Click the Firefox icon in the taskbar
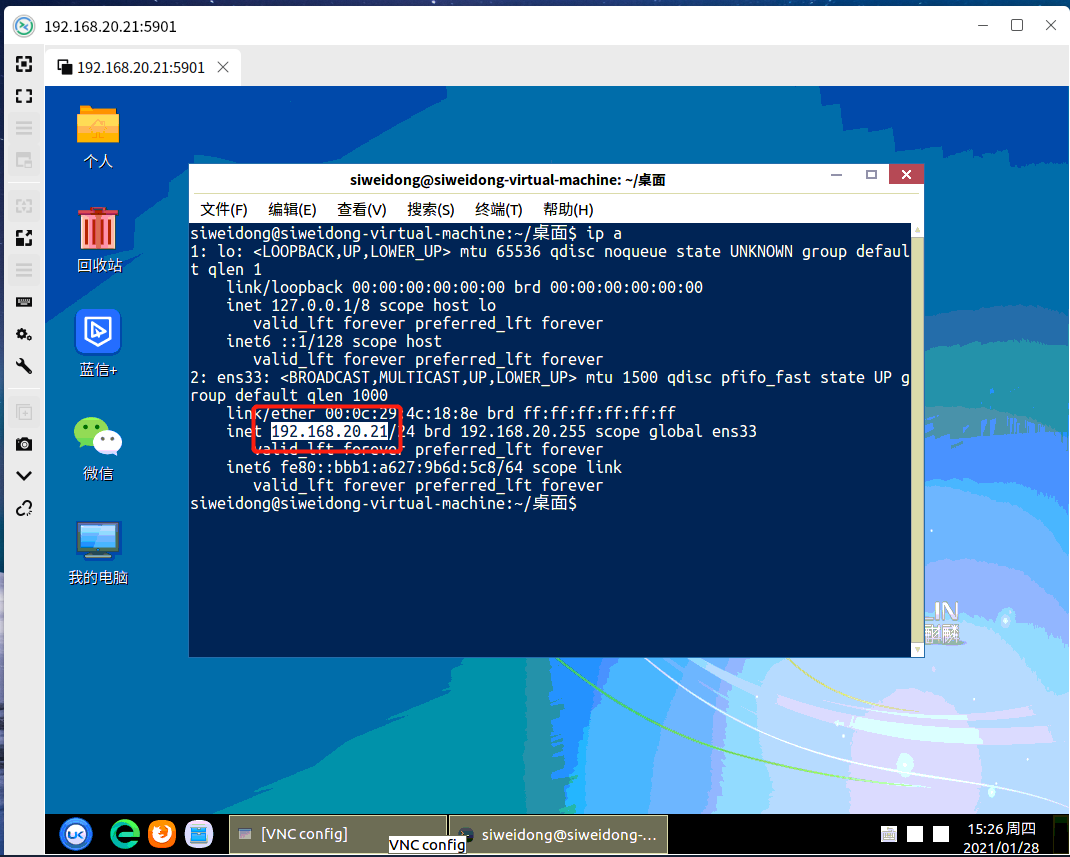The image size is (1070, 857). (162, 833)
